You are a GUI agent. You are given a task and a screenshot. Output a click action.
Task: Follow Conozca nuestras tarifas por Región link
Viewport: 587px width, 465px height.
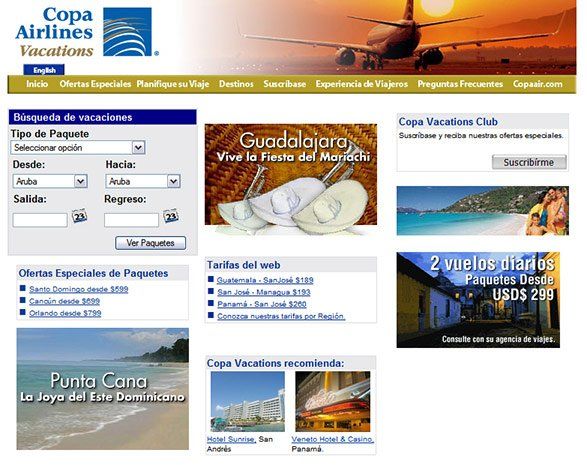pos(281,316)
